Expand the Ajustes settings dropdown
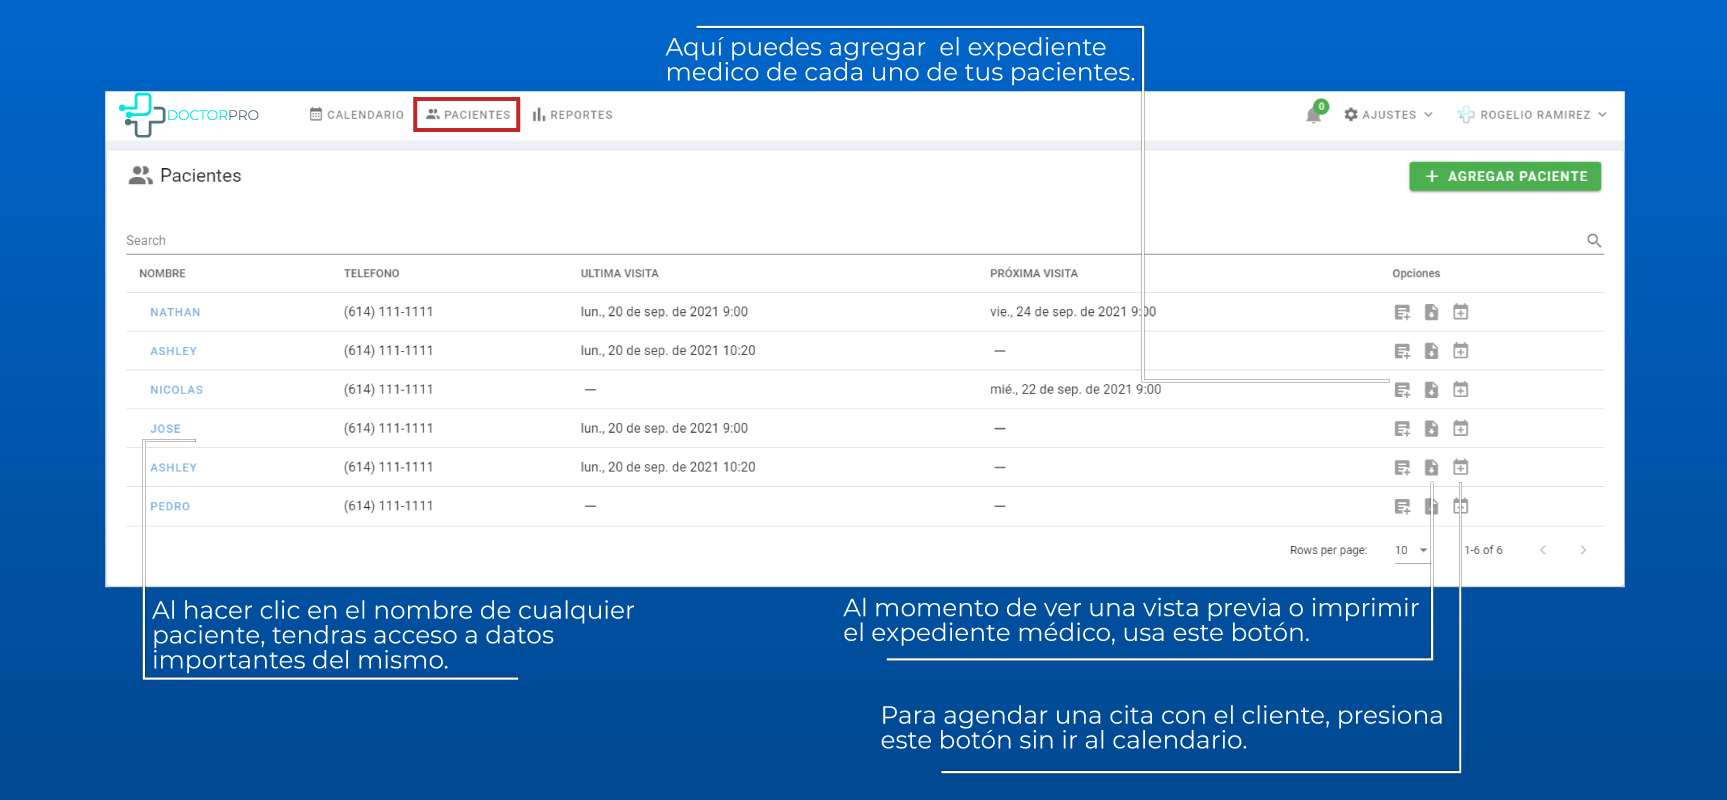The width and height of the screenshot is (1727, 800). (1389, 115)
